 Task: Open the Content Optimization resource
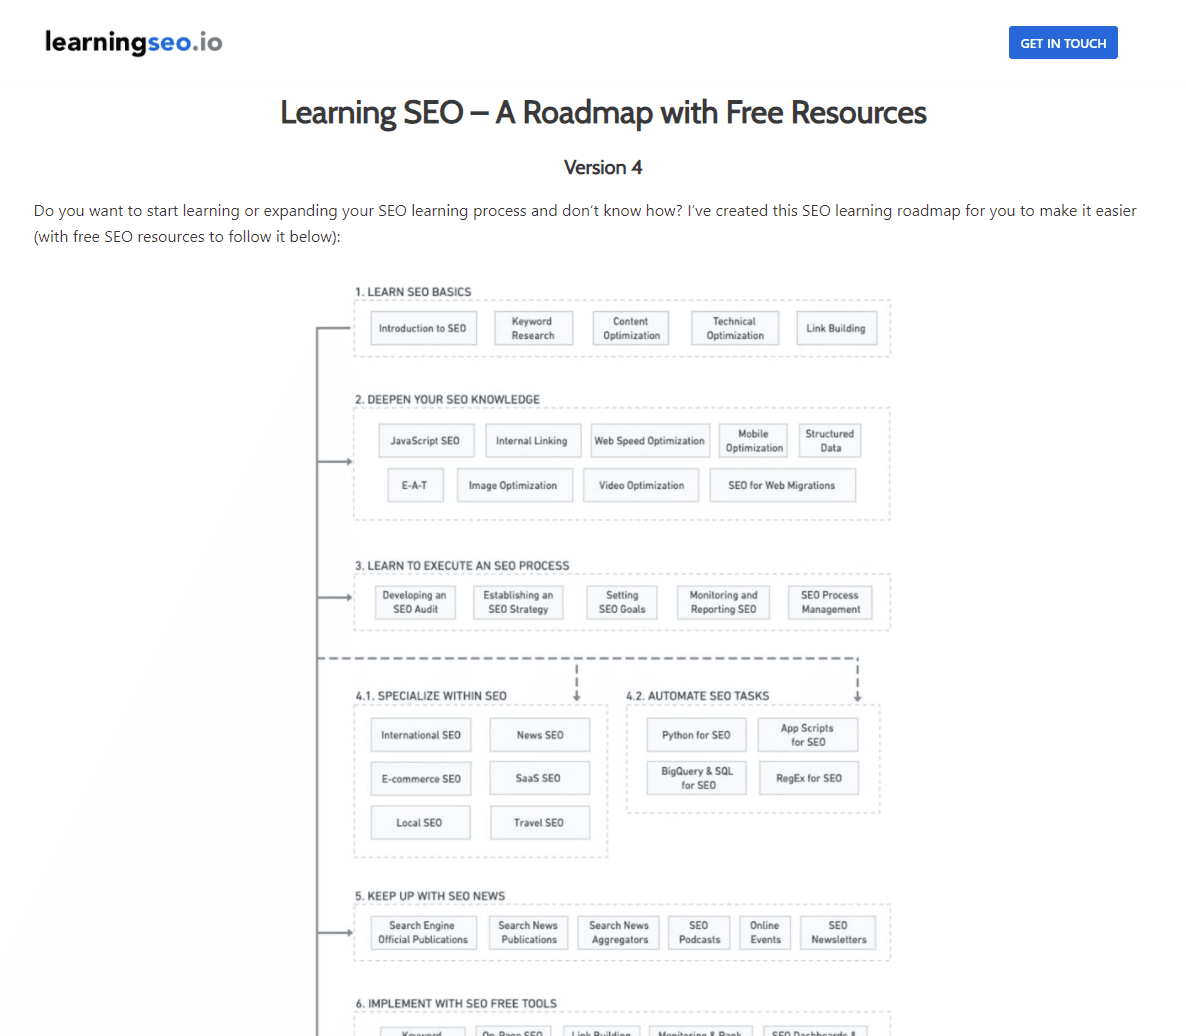coord(630,327)
